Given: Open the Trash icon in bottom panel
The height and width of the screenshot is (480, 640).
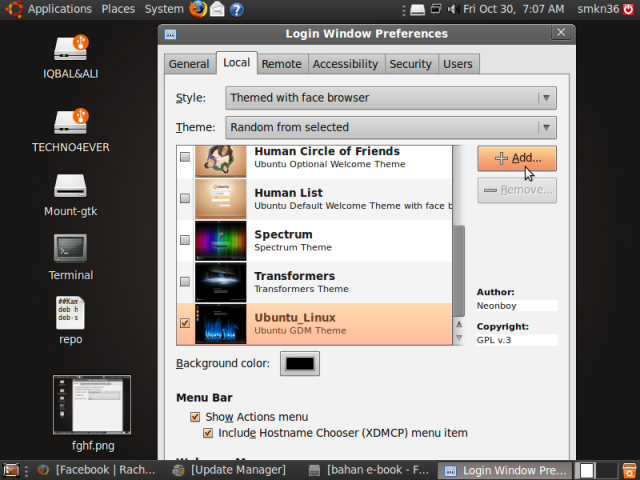Looking at the screenshot, I should (x=629, y=470).
